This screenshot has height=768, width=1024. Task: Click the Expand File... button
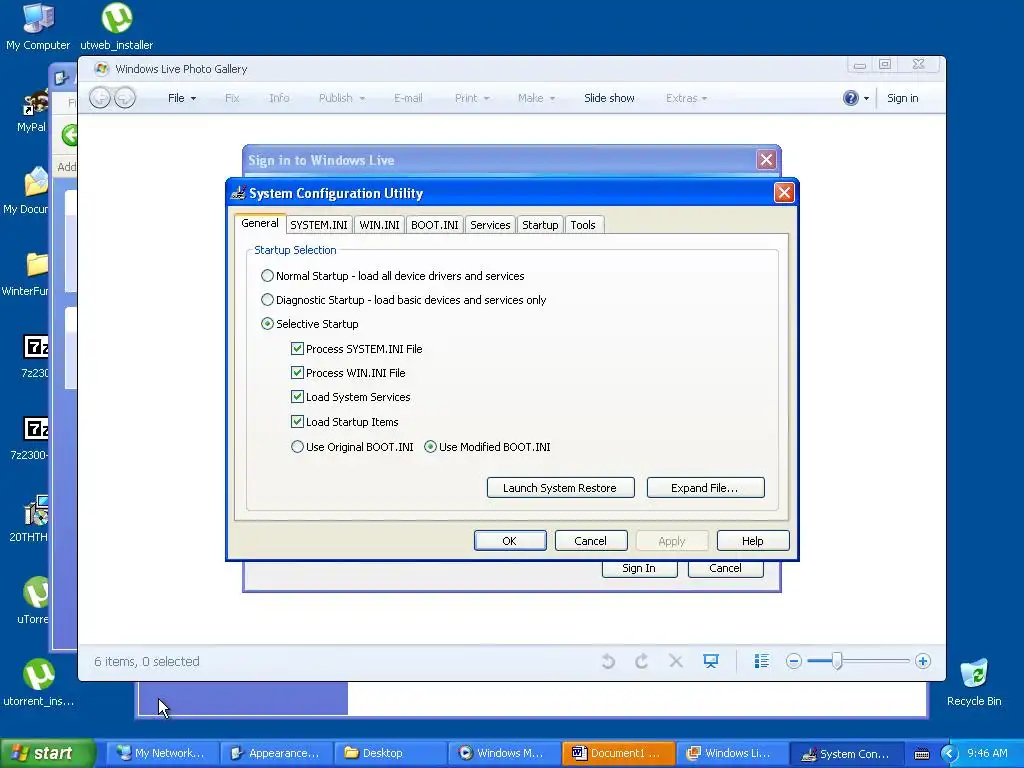coord(705,488)
